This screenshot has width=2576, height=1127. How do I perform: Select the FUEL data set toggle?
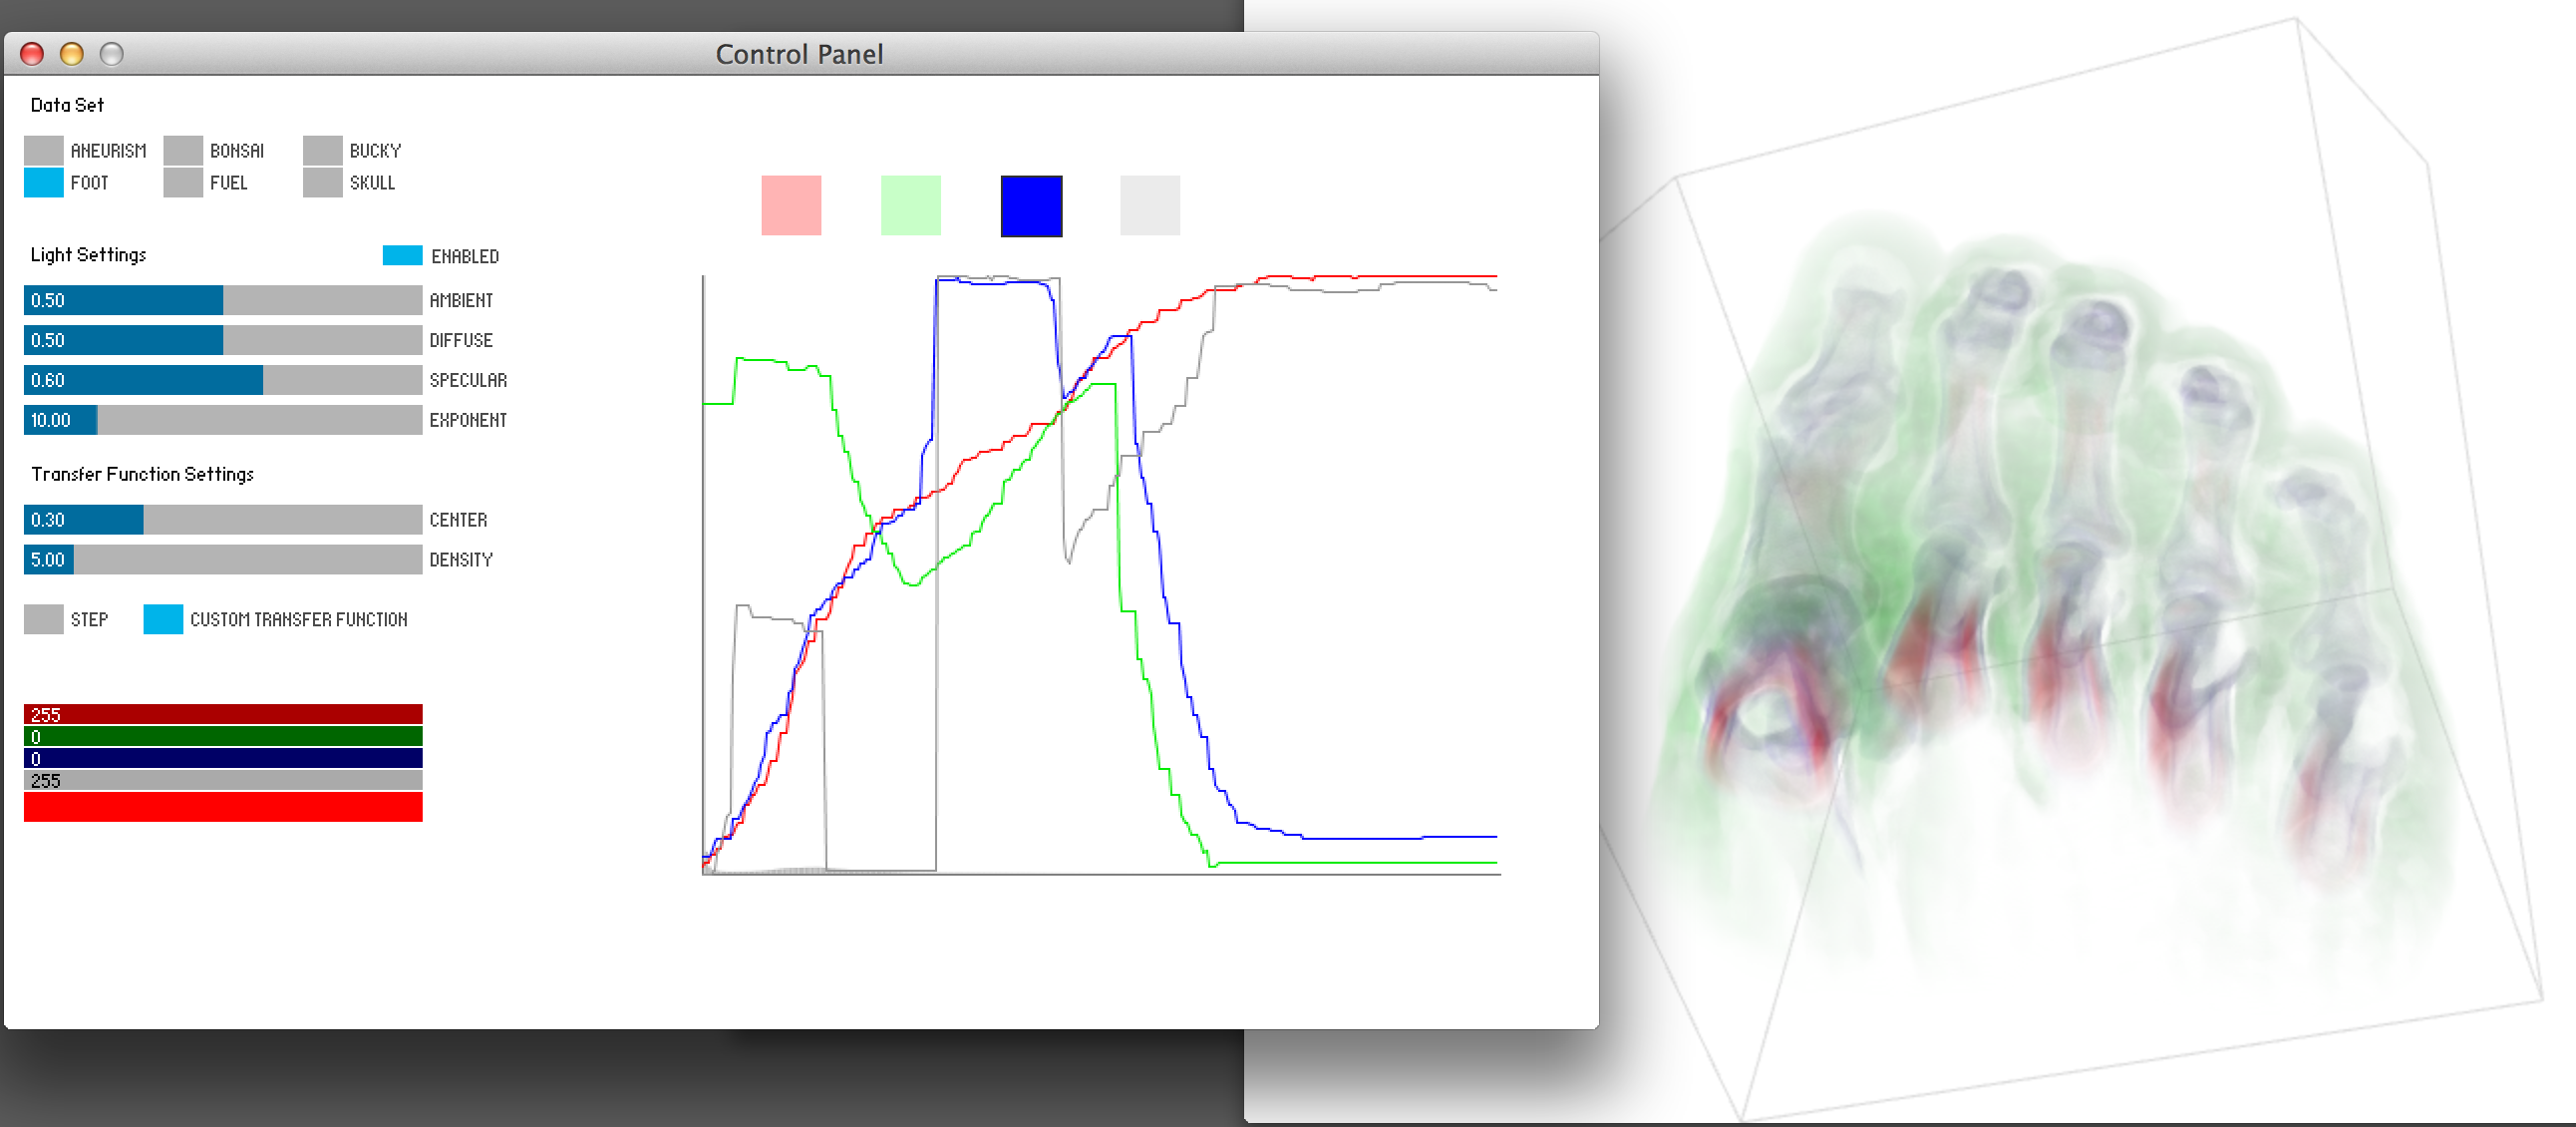183,182
